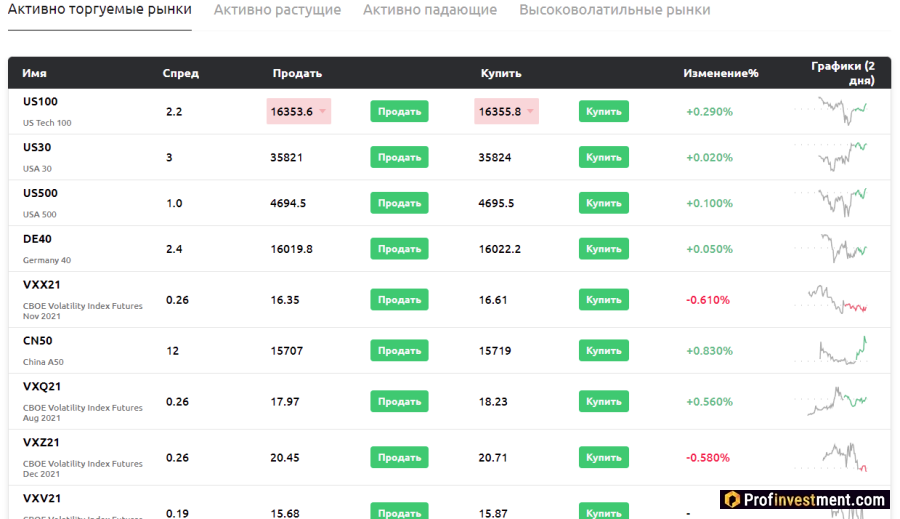Click the US30 buy price 35824
Viewport: 900px width, 519px height.
pos(495,157)
